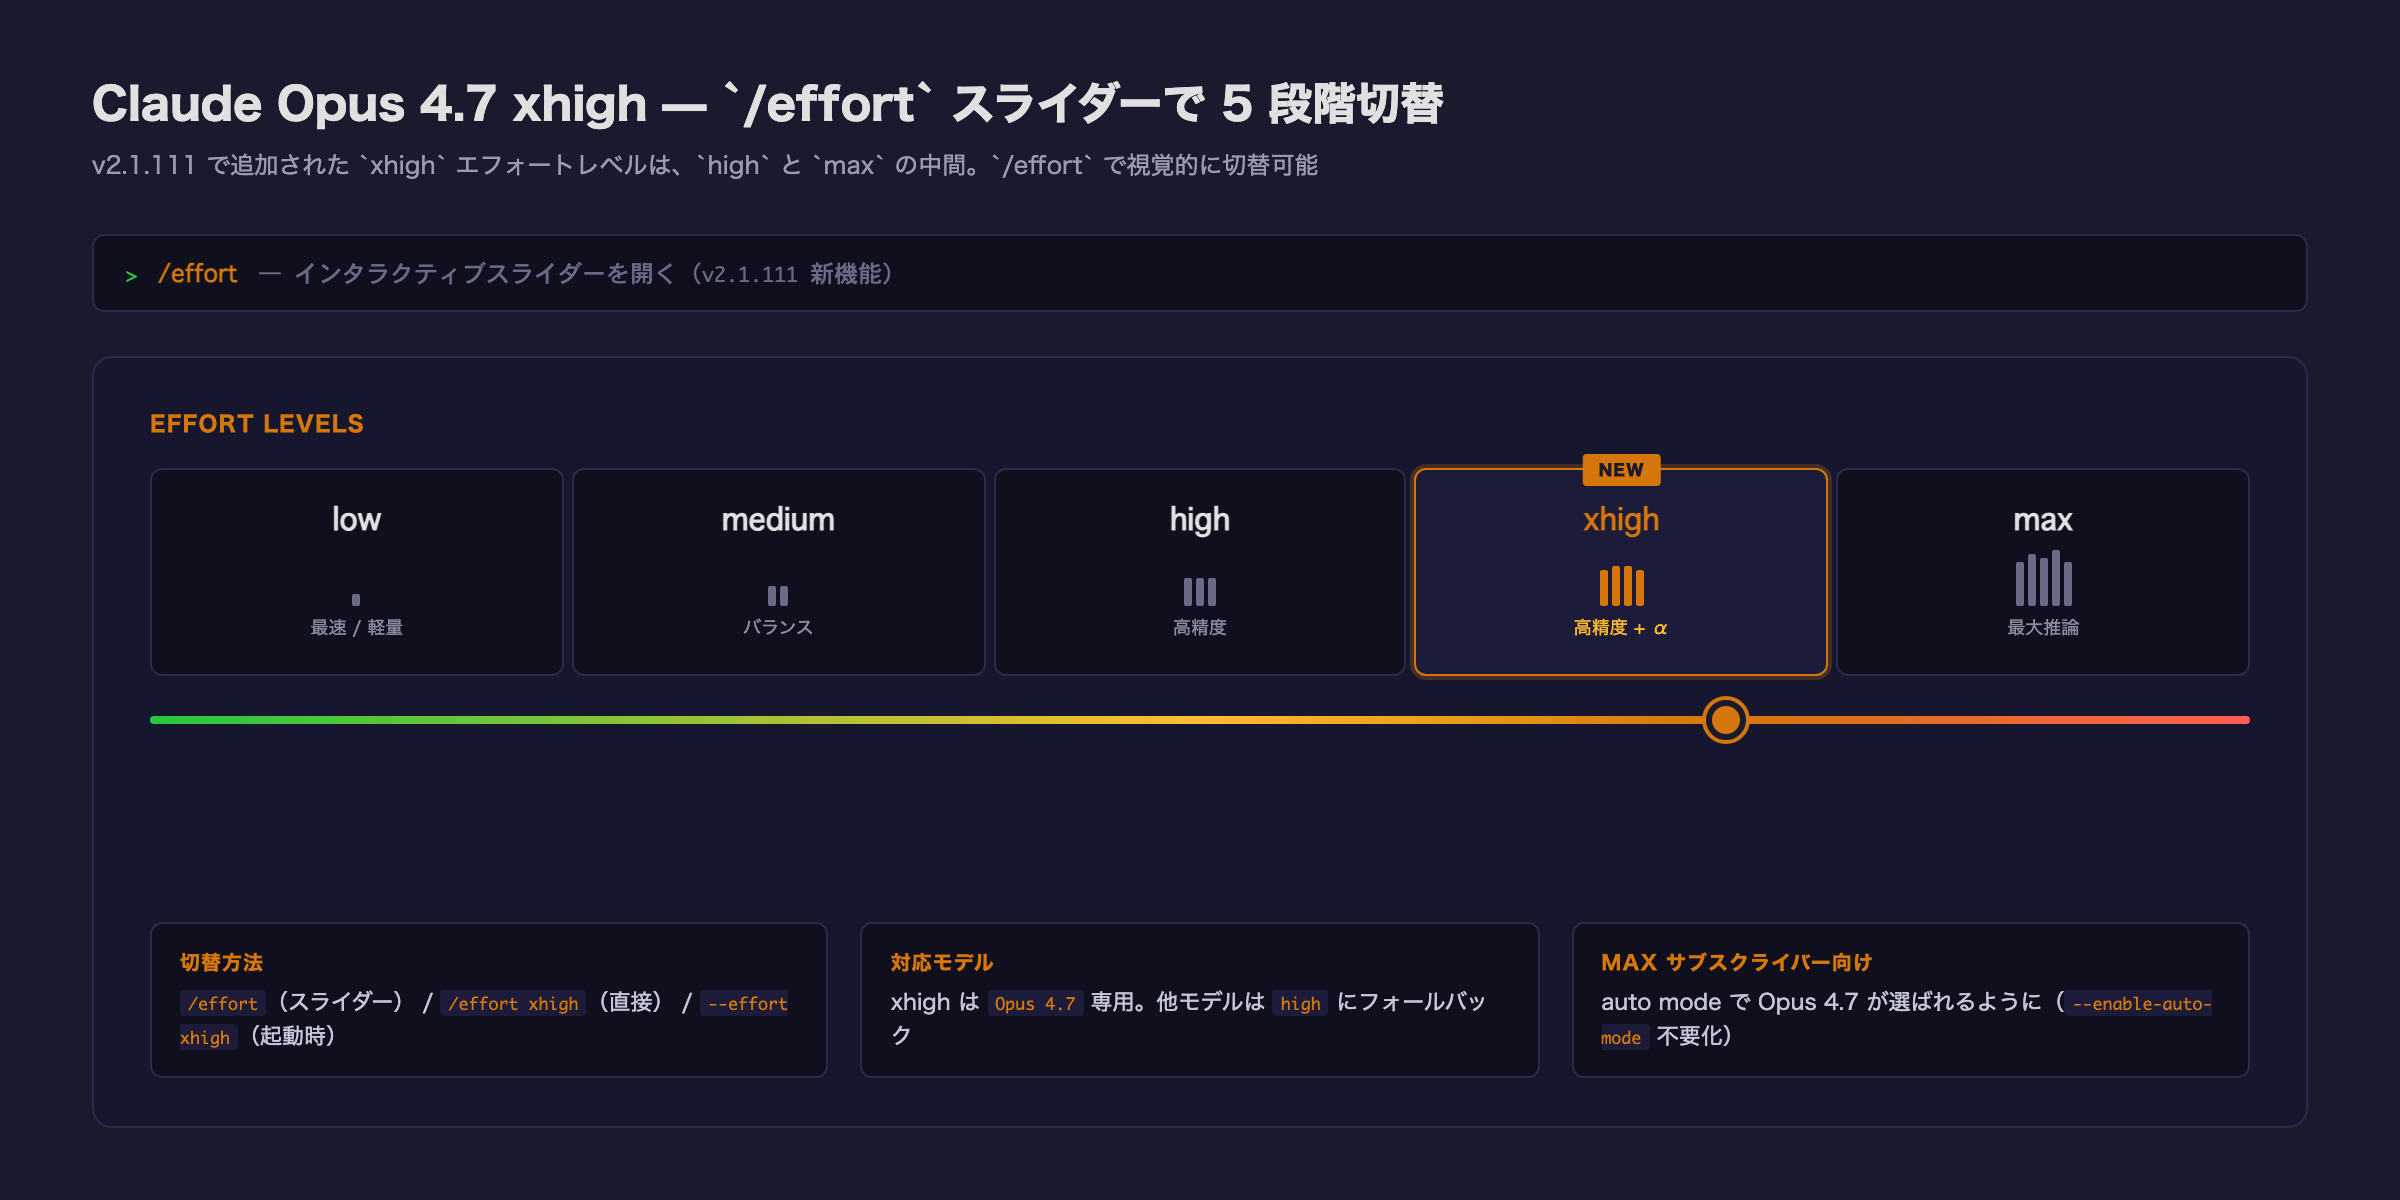Click the '切替方法' card heading

coord(221,962)
